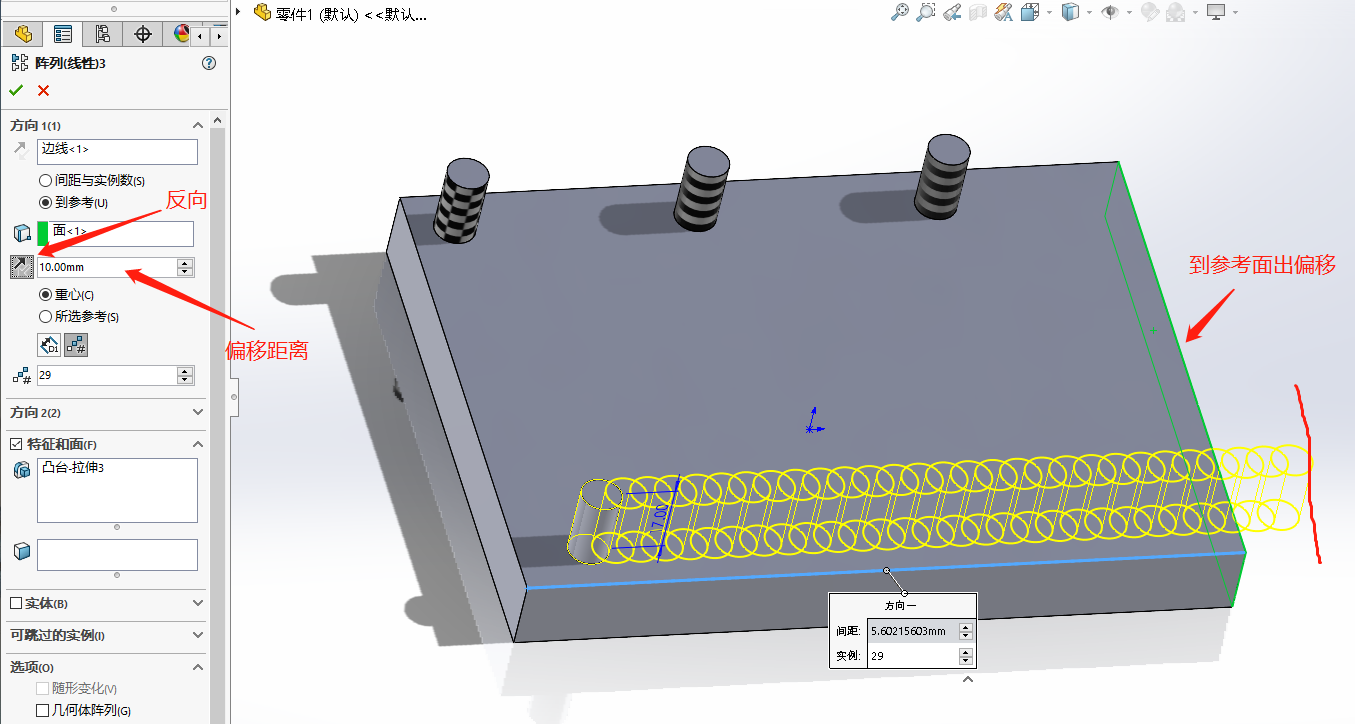Increase the panel instance count of 29
Screen dimensions: 1355x724
tap(185, 371)
